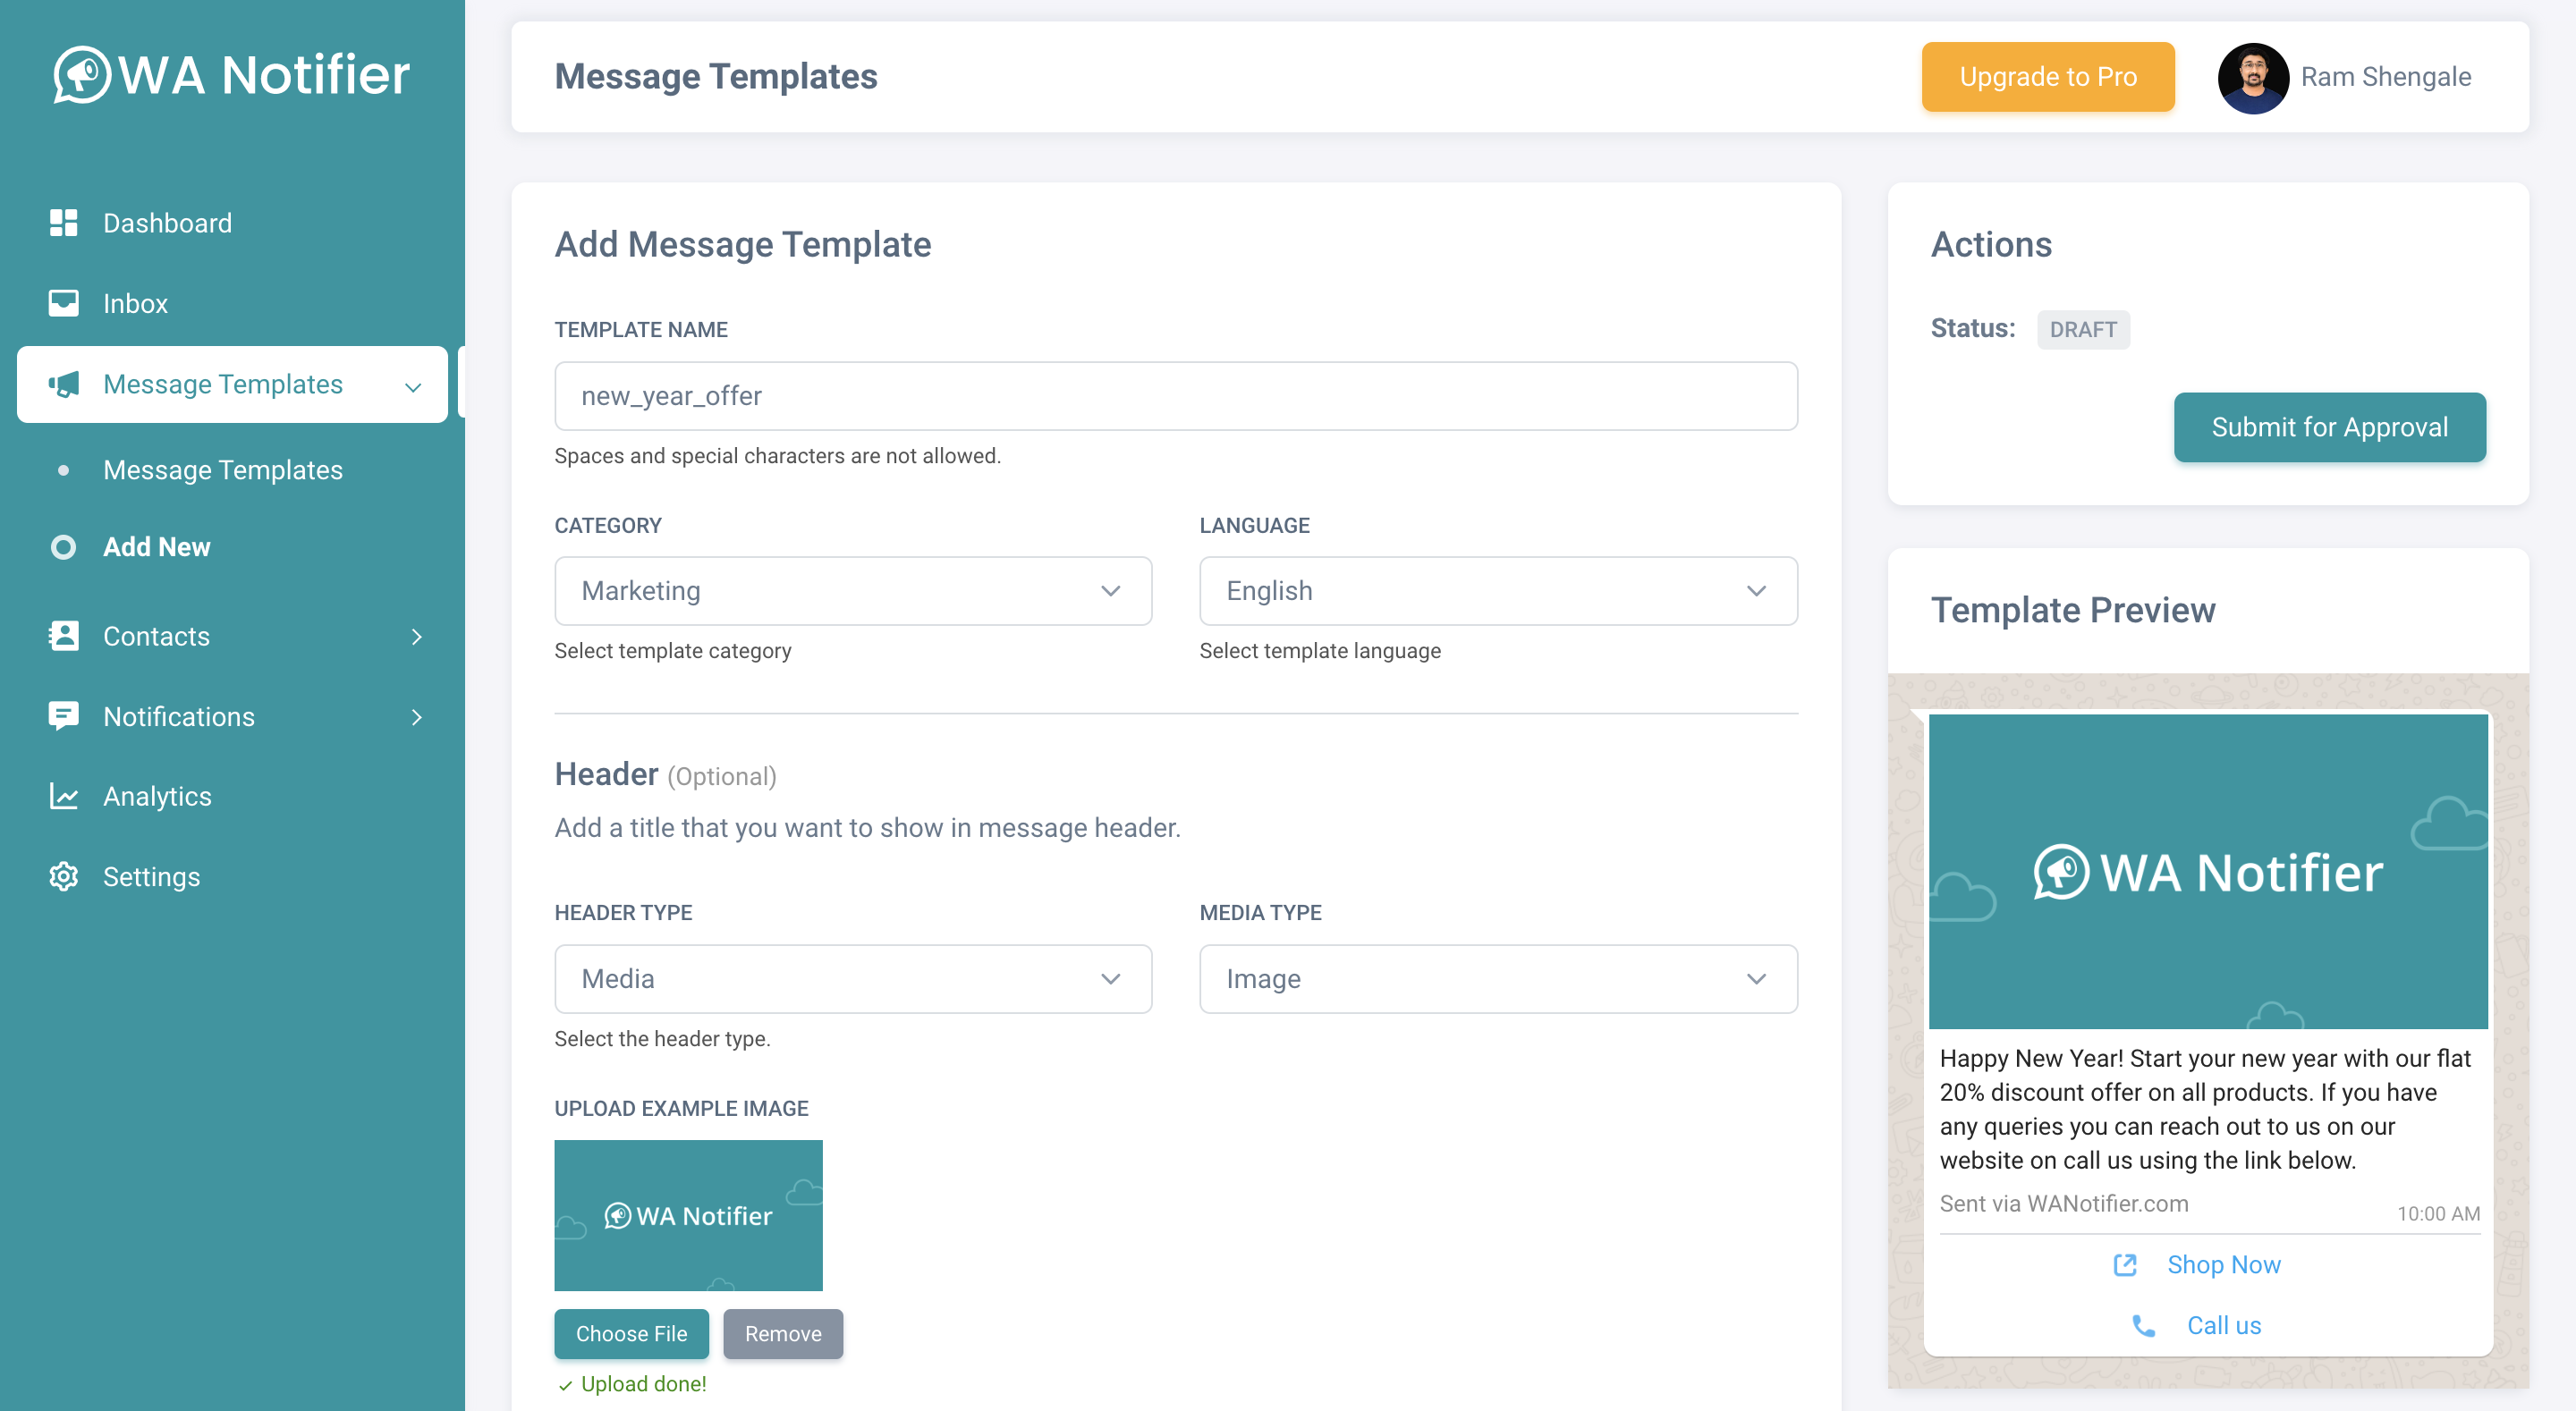Click the Dashboard grid icon
Screen dimensions: 2576x1411
coord(63,223)
